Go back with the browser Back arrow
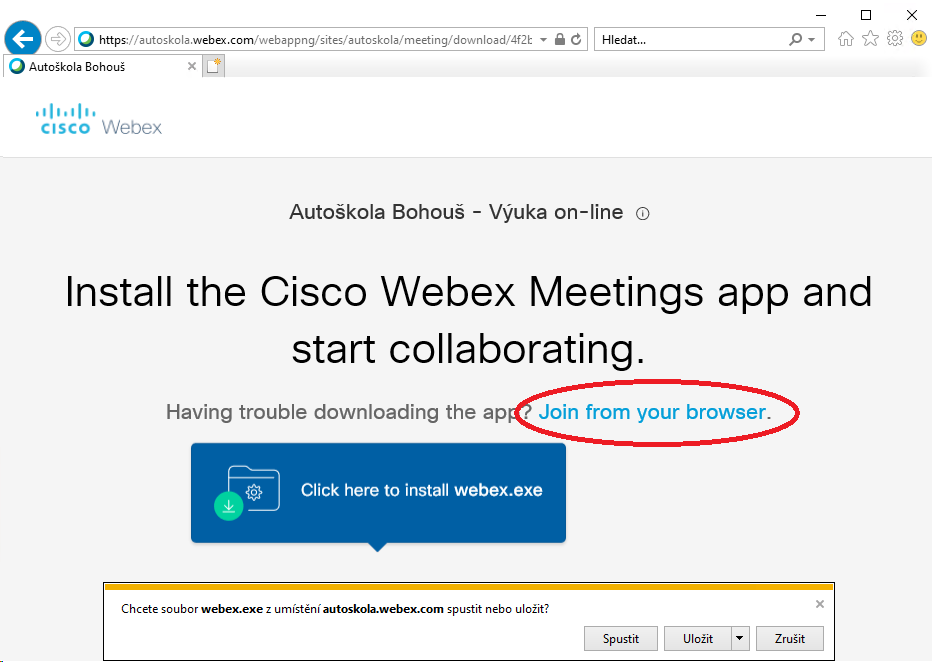This screenshot has width=932, height=664. click(23, 39)
